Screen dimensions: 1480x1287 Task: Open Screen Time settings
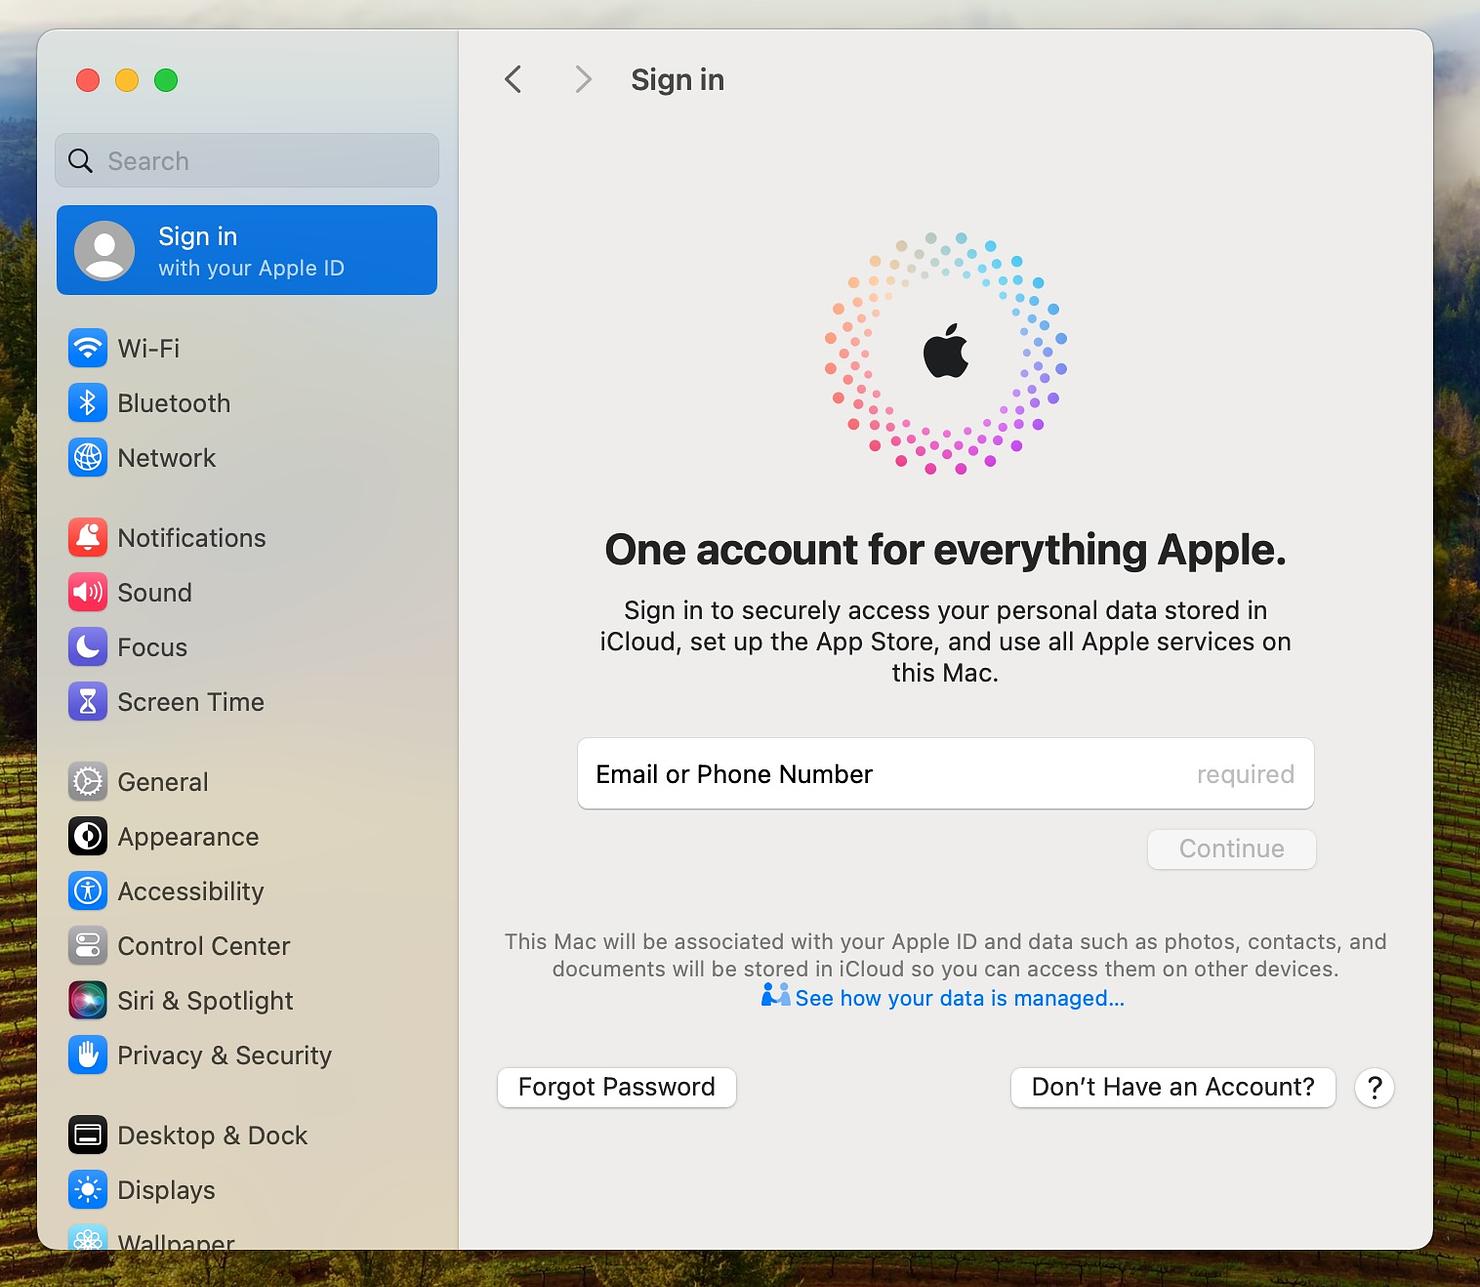pos(191,701)
